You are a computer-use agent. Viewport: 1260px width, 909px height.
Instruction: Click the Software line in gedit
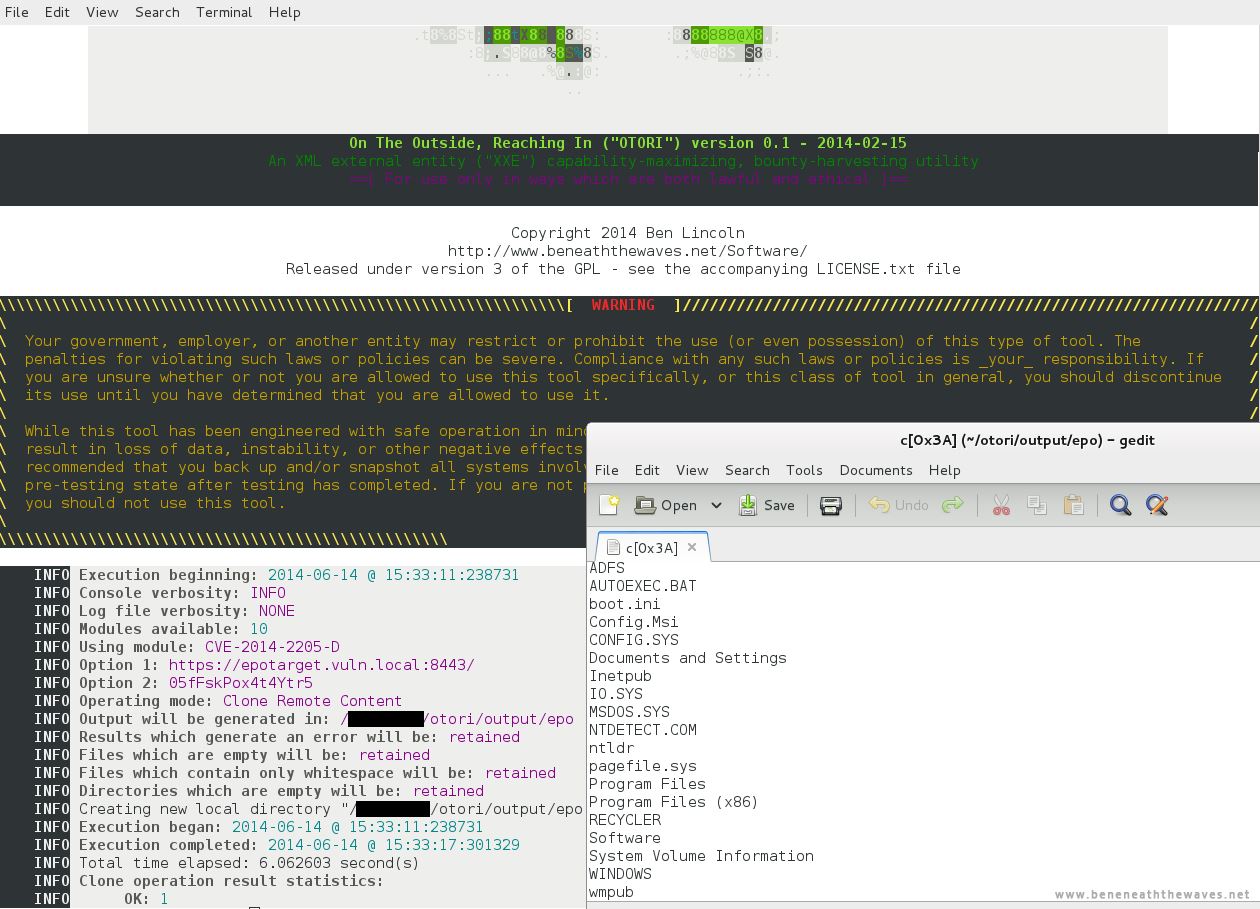625,838
